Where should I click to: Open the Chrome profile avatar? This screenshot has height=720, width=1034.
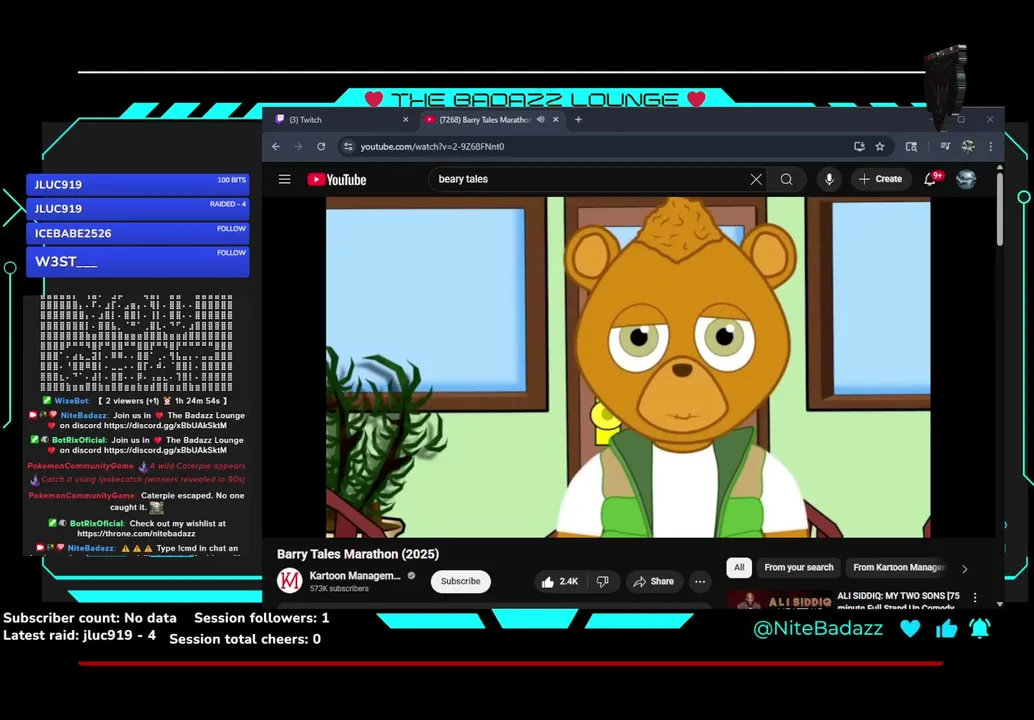point(968,146)
